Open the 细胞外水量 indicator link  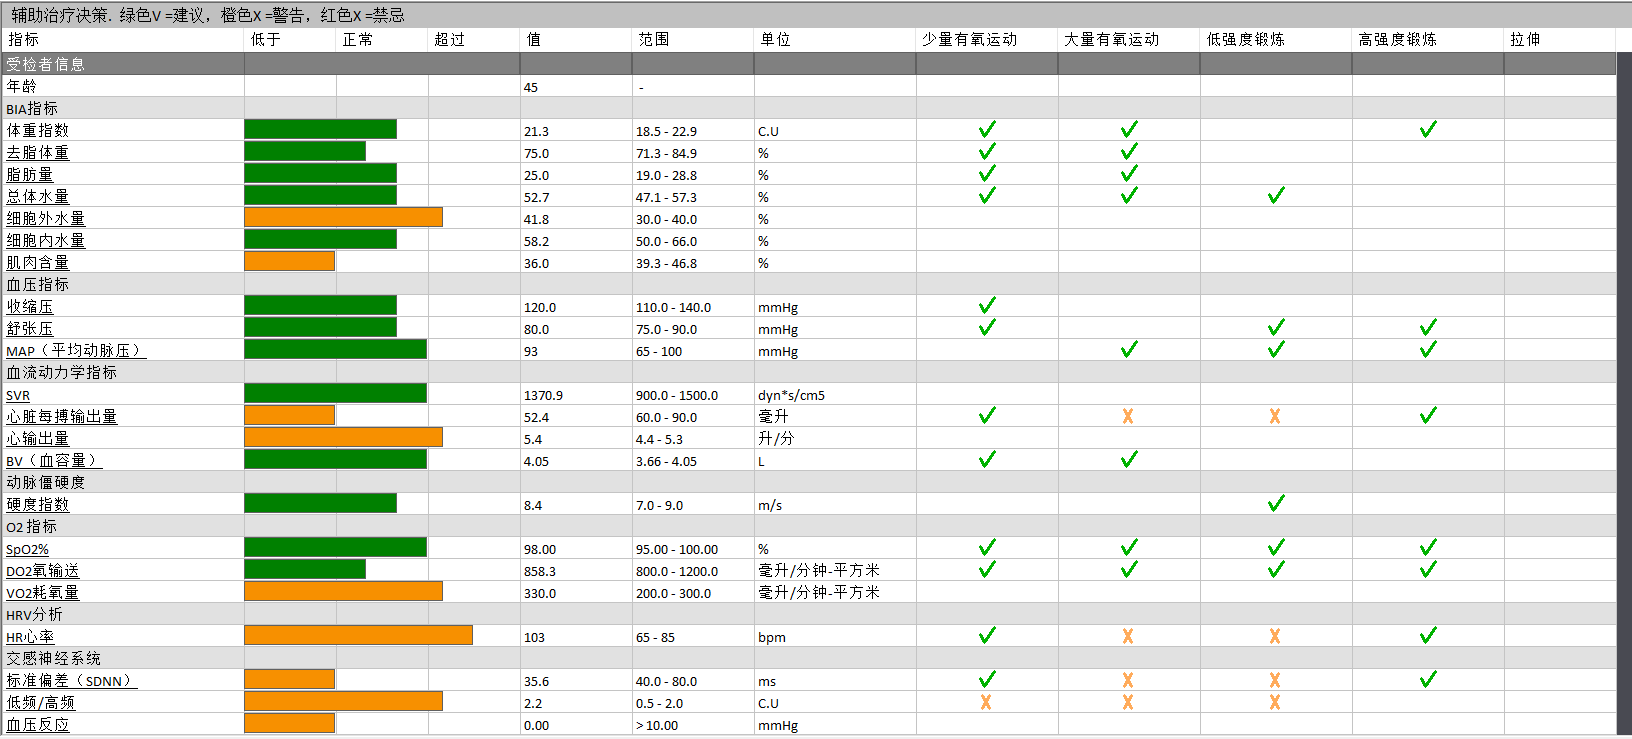click(46, 218)
